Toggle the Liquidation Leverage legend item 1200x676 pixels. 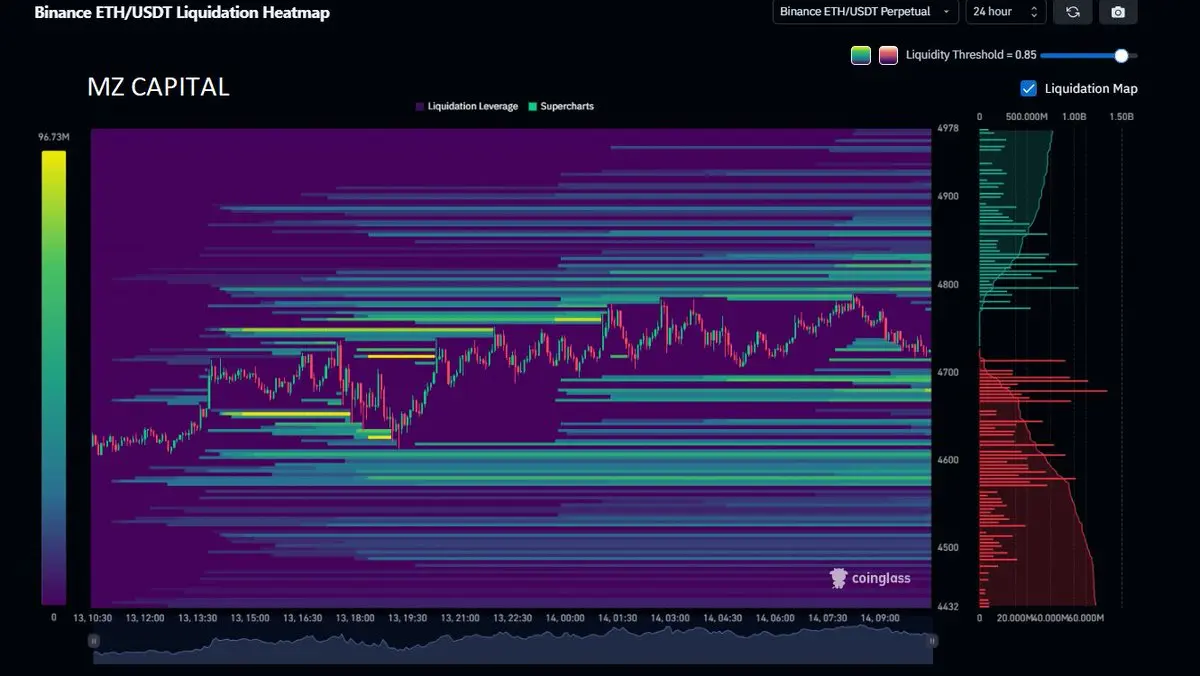[x=467, y=106]
